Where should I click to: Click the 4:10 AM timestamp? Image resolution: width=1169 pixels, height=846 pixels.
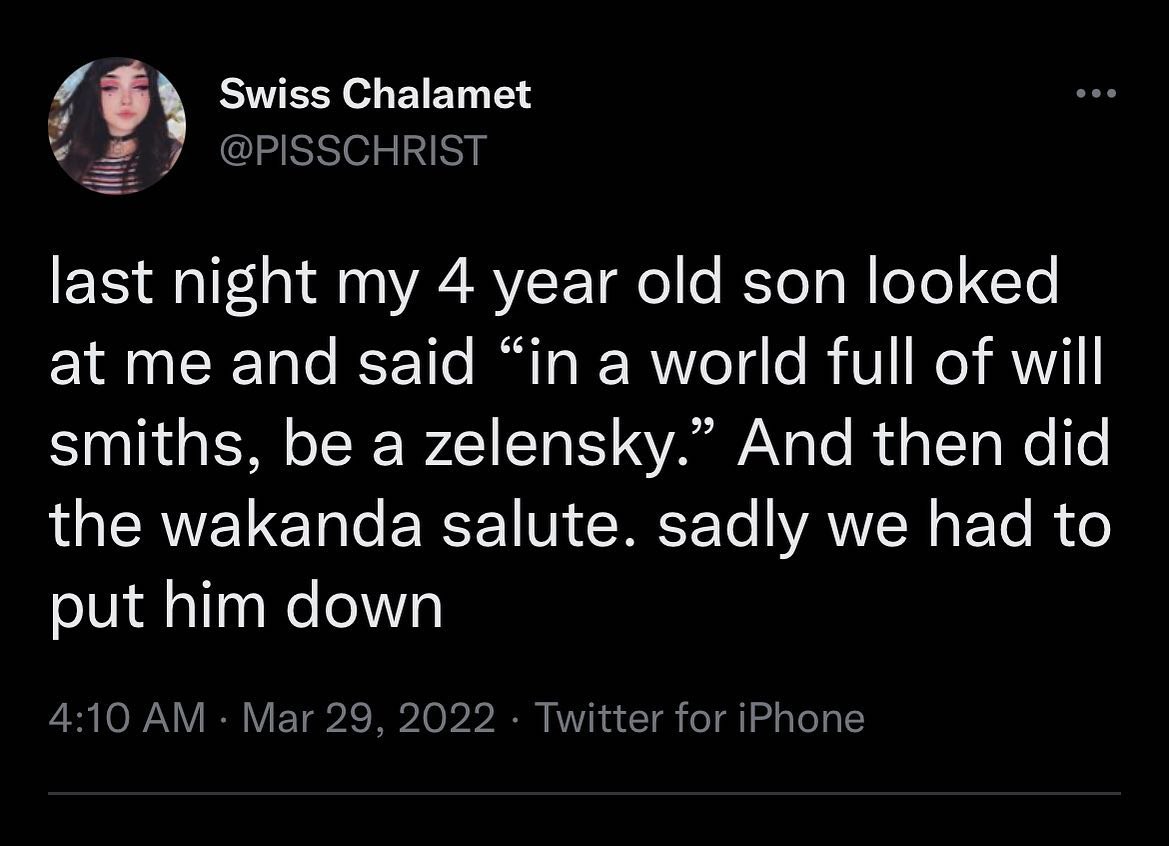click(126, 718)
